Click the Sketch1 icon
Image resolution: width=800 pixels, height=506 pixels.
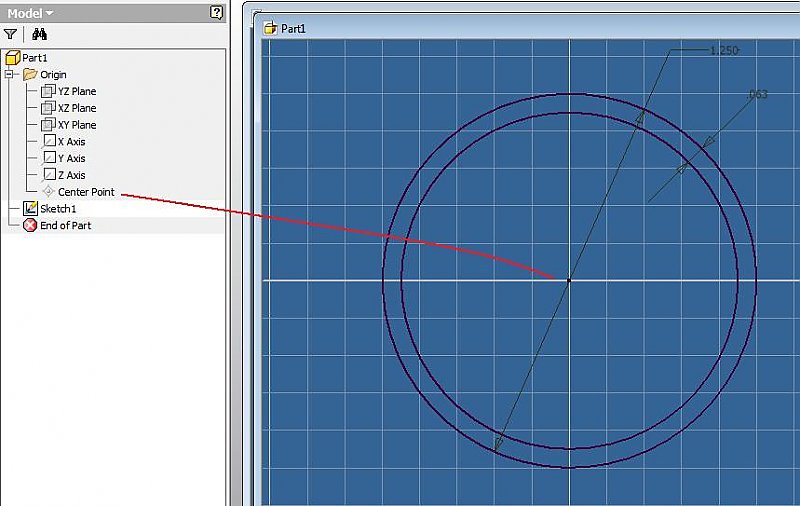pyautogui.click(x=30, y=208)
